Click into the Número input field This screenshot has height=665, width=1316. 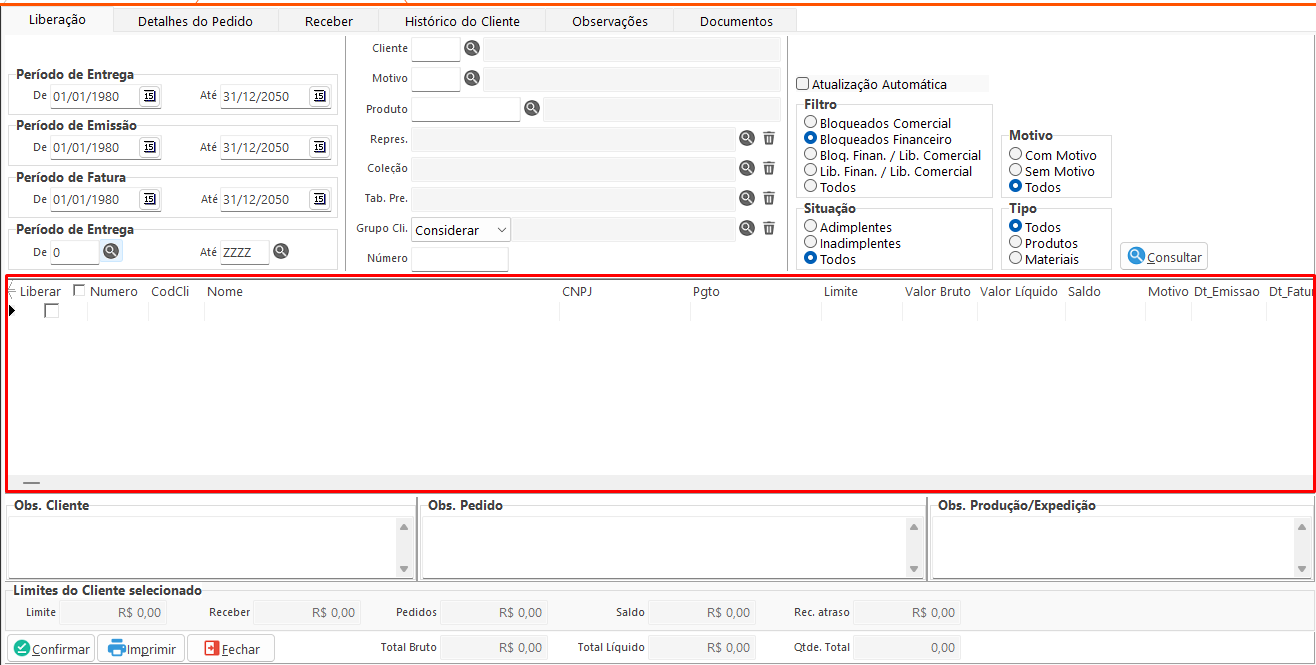coord(460,259)
